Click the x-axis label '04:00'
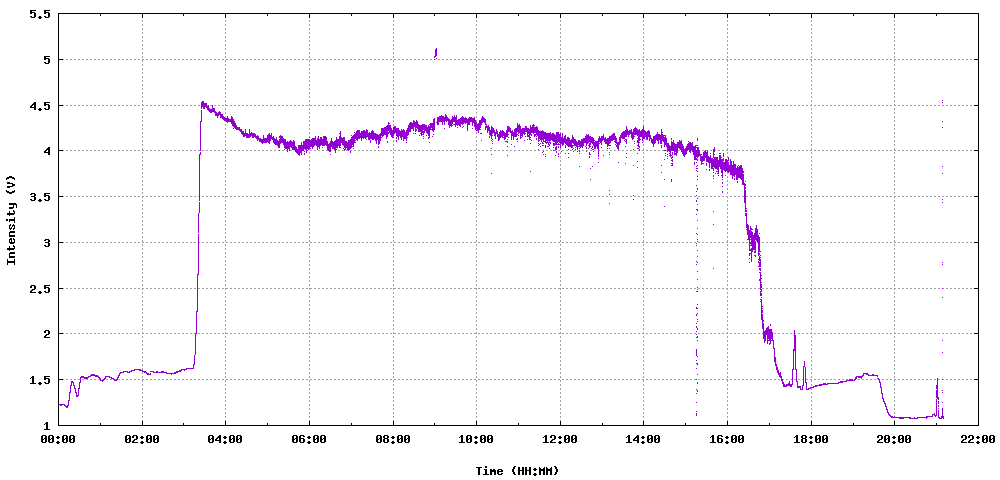 pos(226,439)
